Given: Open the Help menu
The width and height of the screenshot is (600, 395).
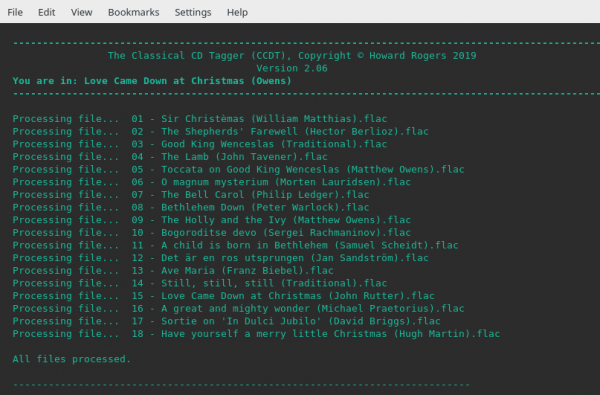Looking at the screenshot, I should (x=237, y=12).
